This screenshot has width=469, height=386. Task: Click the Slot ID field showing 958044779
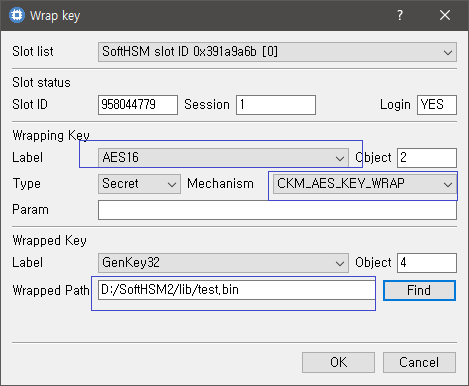pos(138,105)
